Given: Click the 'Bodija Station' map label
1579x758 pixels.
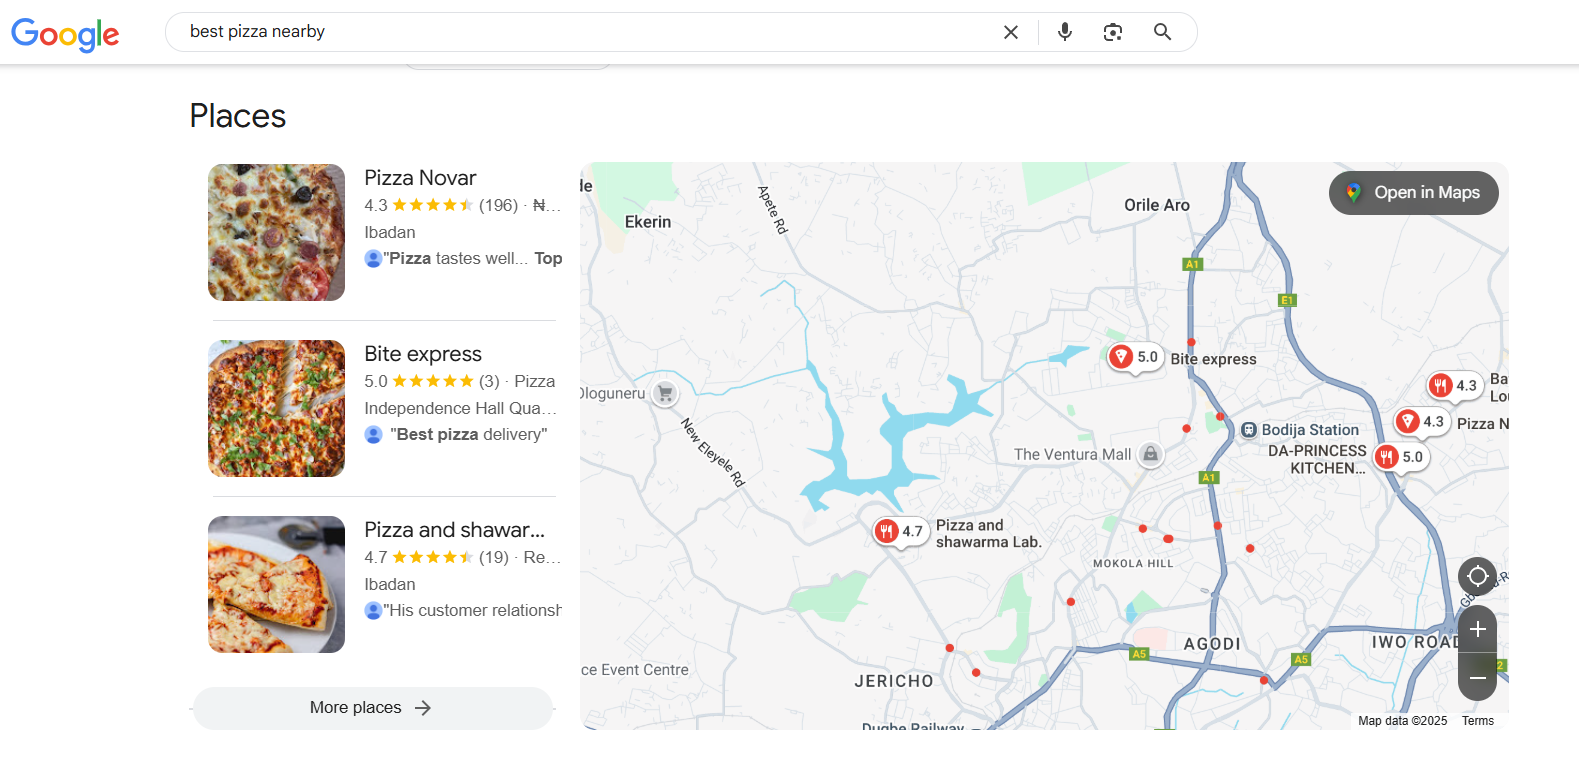Looking at the screenshot, I should (1310, 430).
